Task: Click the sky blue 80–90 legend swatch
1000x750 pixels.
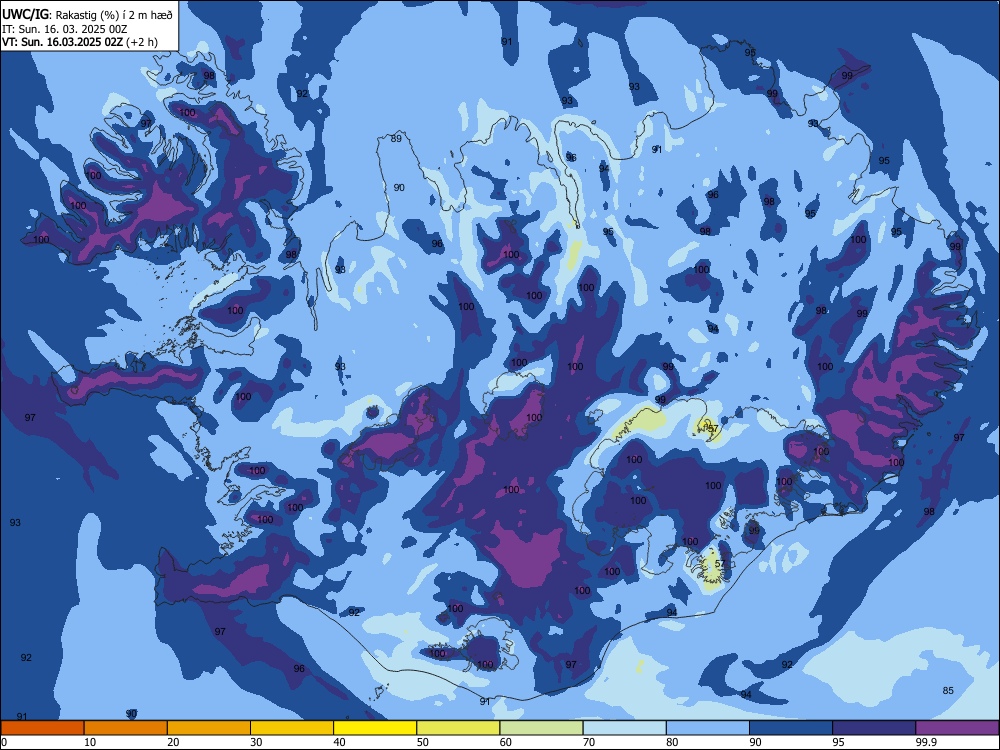Action: [708, 728]
